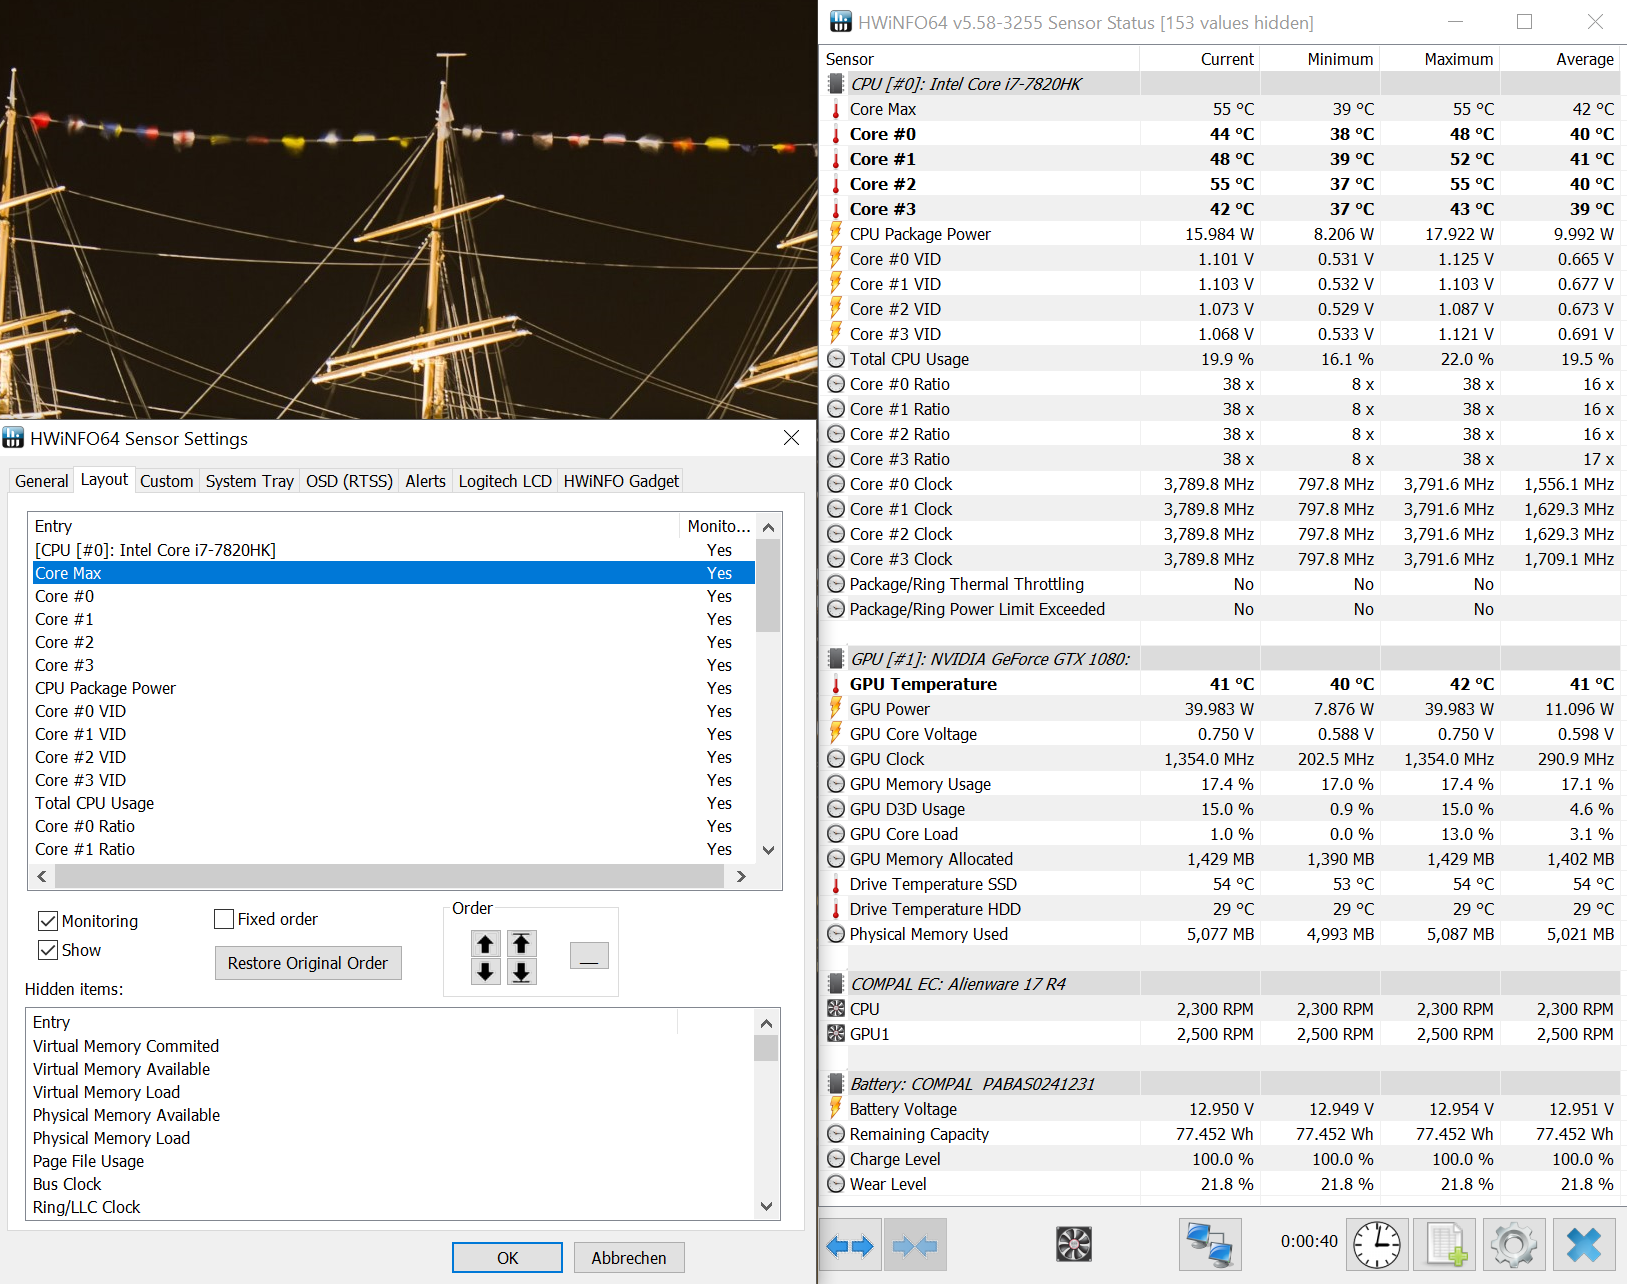Move selected entry to the bottom

click(x=521, y=972)
